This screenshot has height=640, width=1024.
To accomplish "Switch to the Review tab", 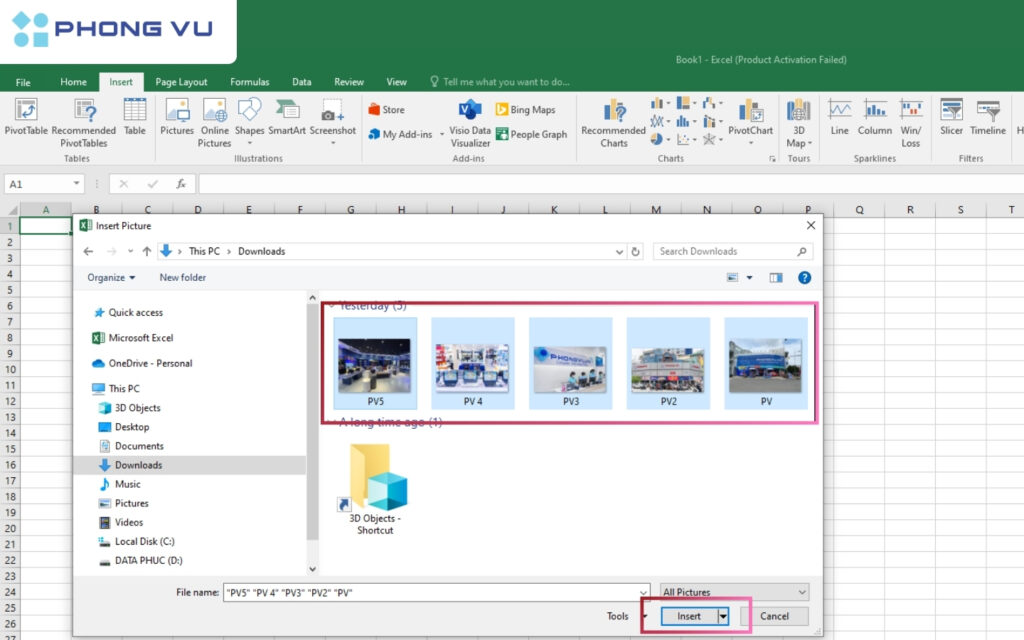I will coord(349,82).
